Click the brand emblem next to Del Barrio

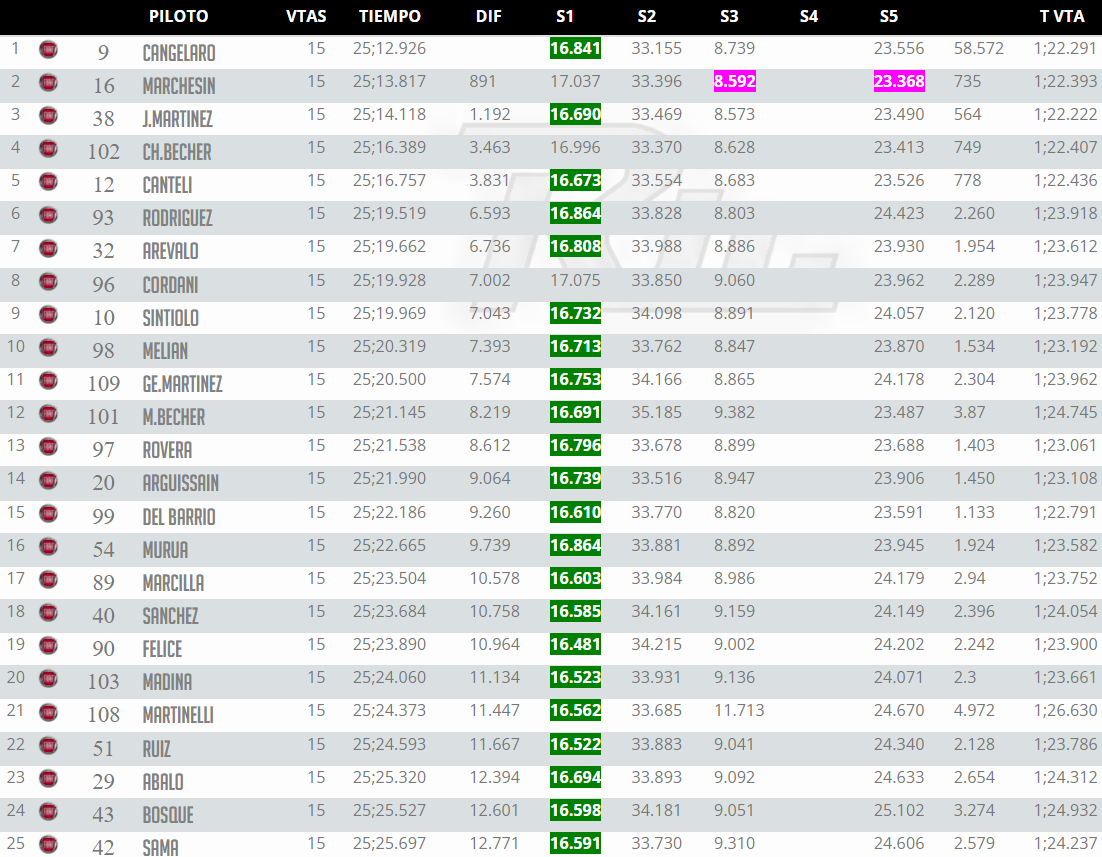(48, 513)
